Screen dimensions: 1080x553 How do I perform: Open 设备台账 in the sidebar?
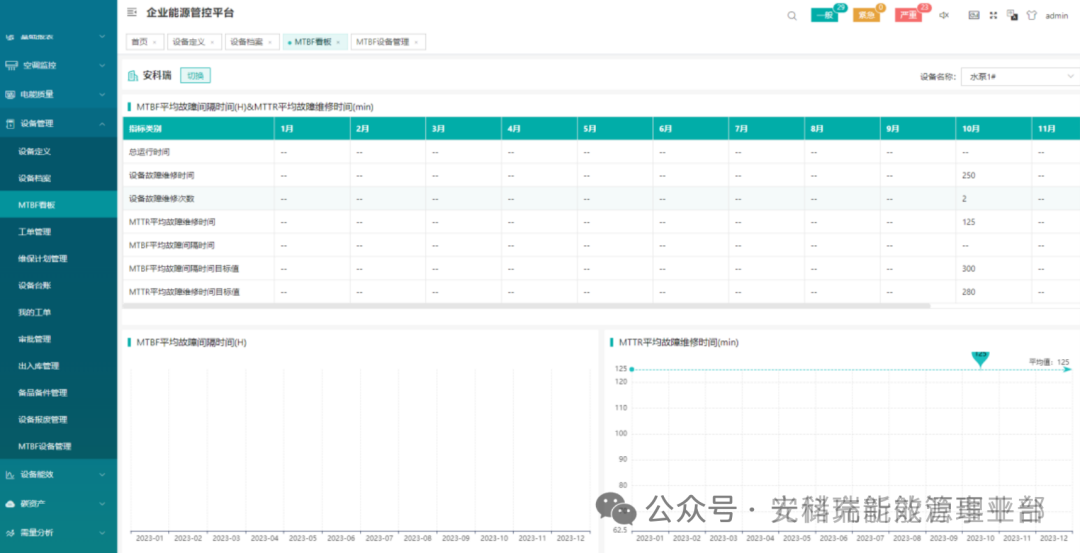[x=59, y=285]
